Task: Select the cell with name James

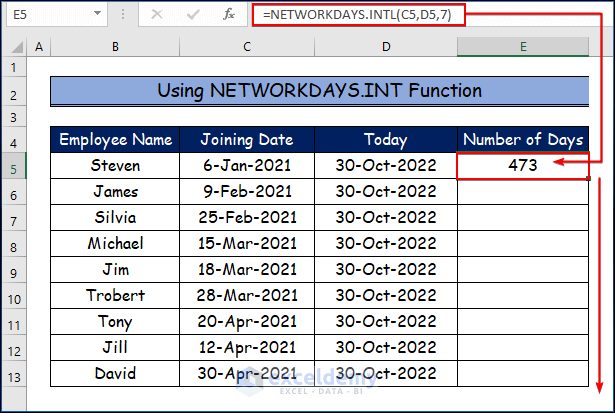Action: point(115,191)
